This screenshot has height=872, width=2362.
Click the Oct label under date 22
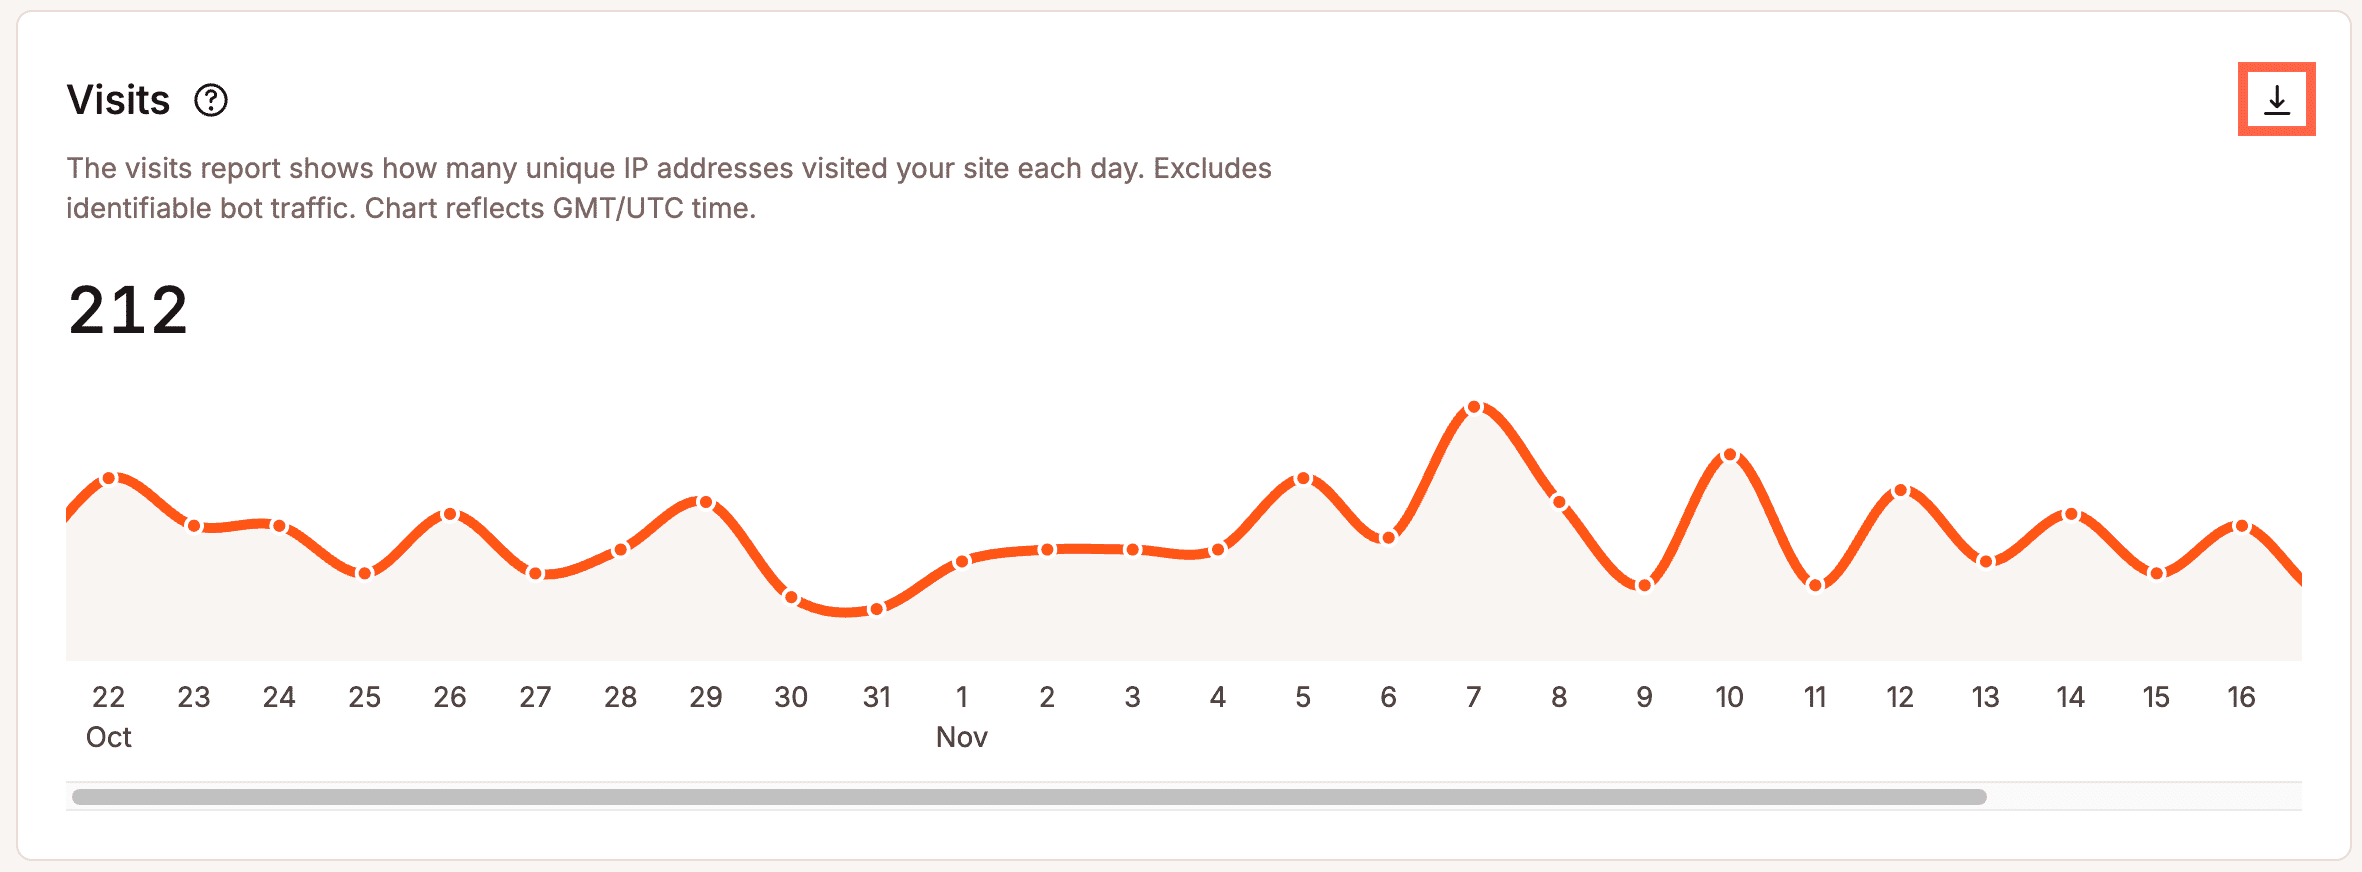click(108, 737)
